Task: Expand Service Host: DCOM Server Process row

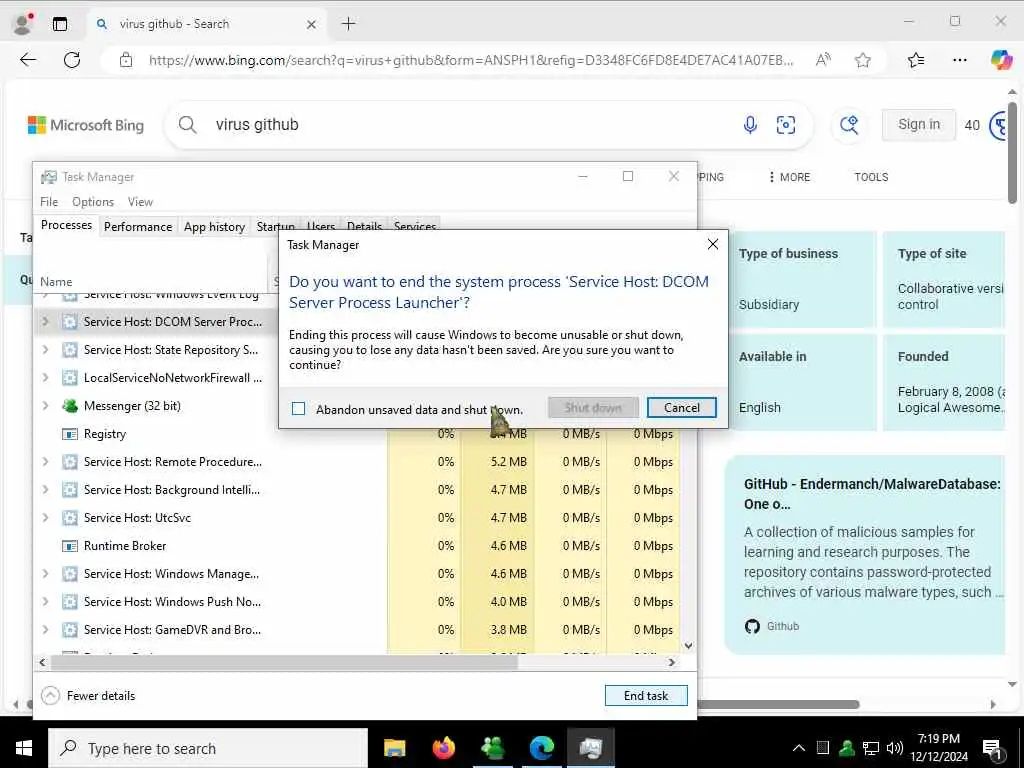Action: pos(45,321)
